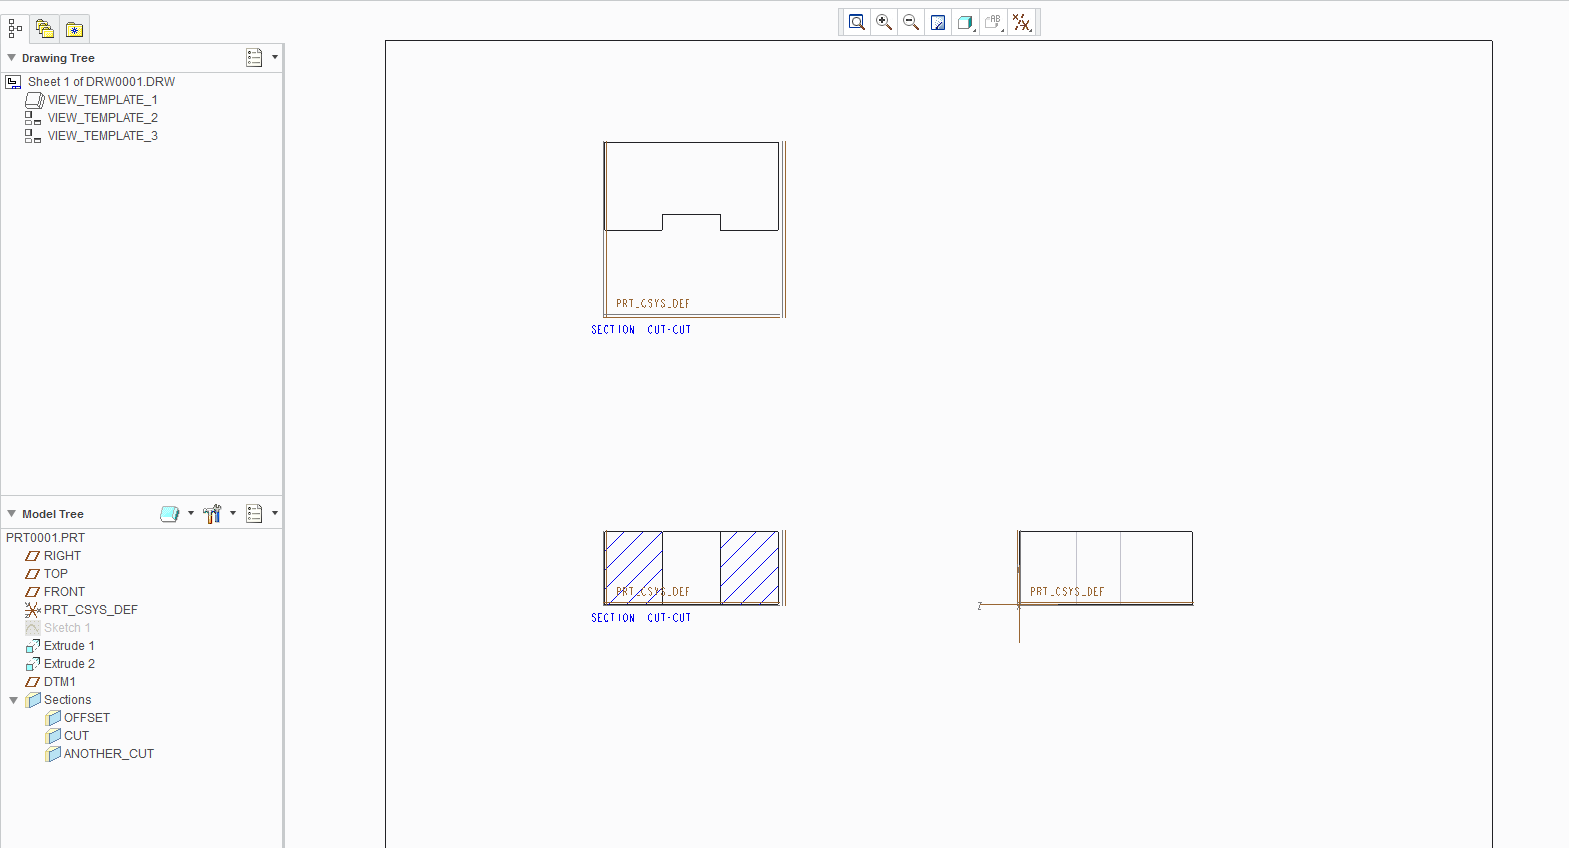Select the Extrude 2 feature

[69, 664]
